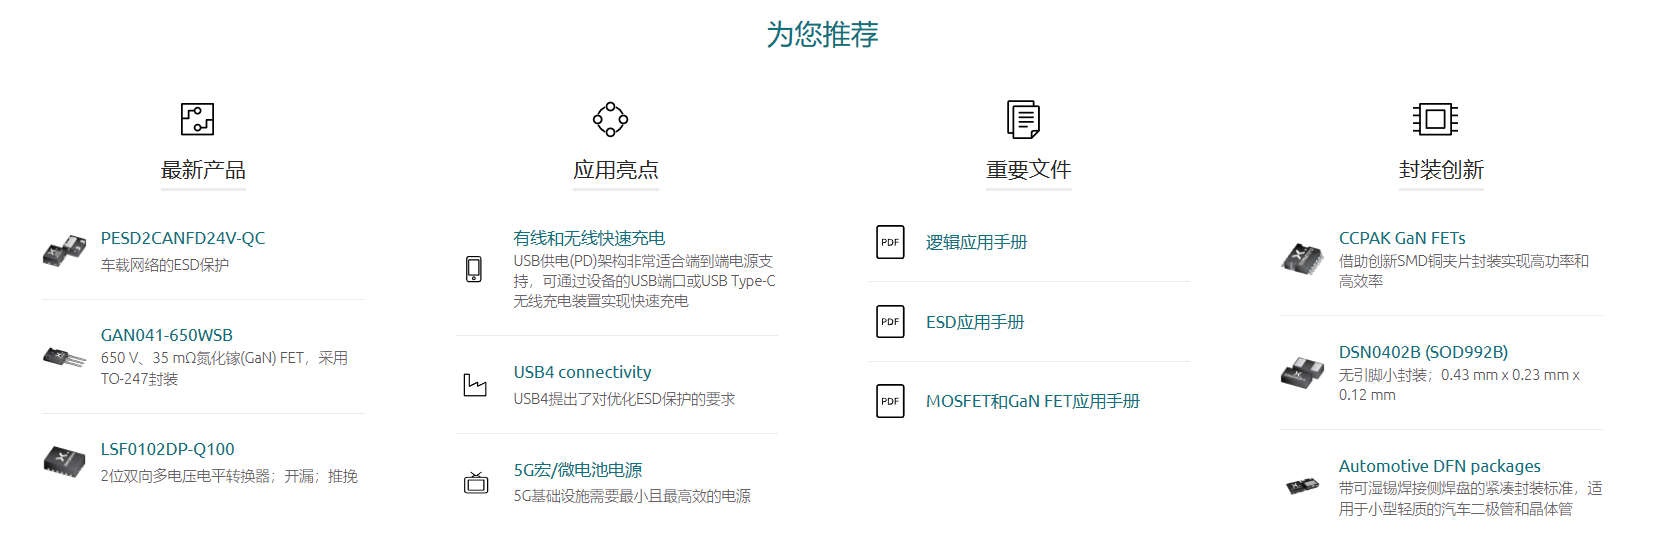The width and height of the screenshot is (1667, 550).
Task: Click the CCPAK GaN FETs chip thumbnail
Action: click(x=1302, y=258)
